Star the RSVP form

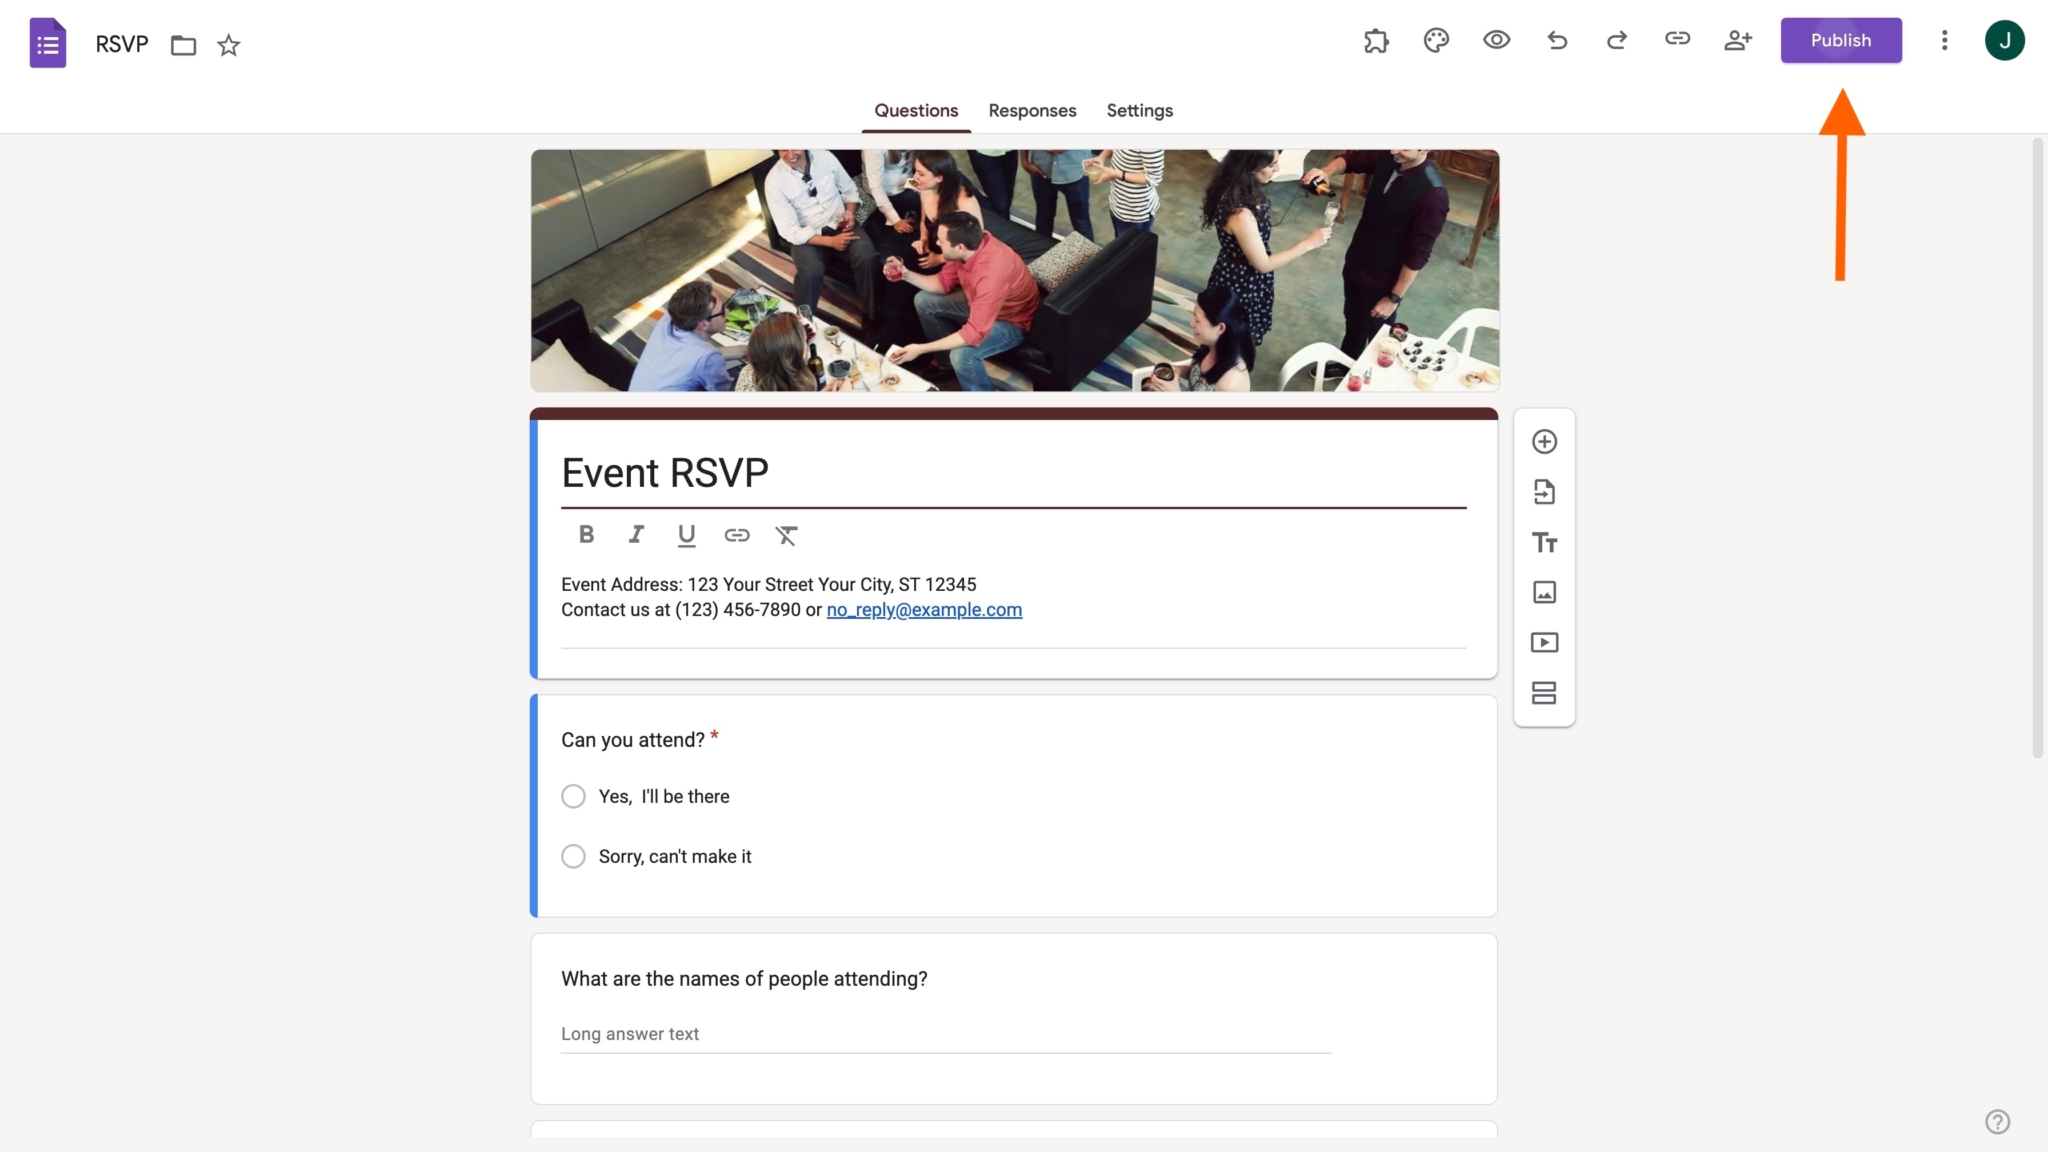point(228,45)
